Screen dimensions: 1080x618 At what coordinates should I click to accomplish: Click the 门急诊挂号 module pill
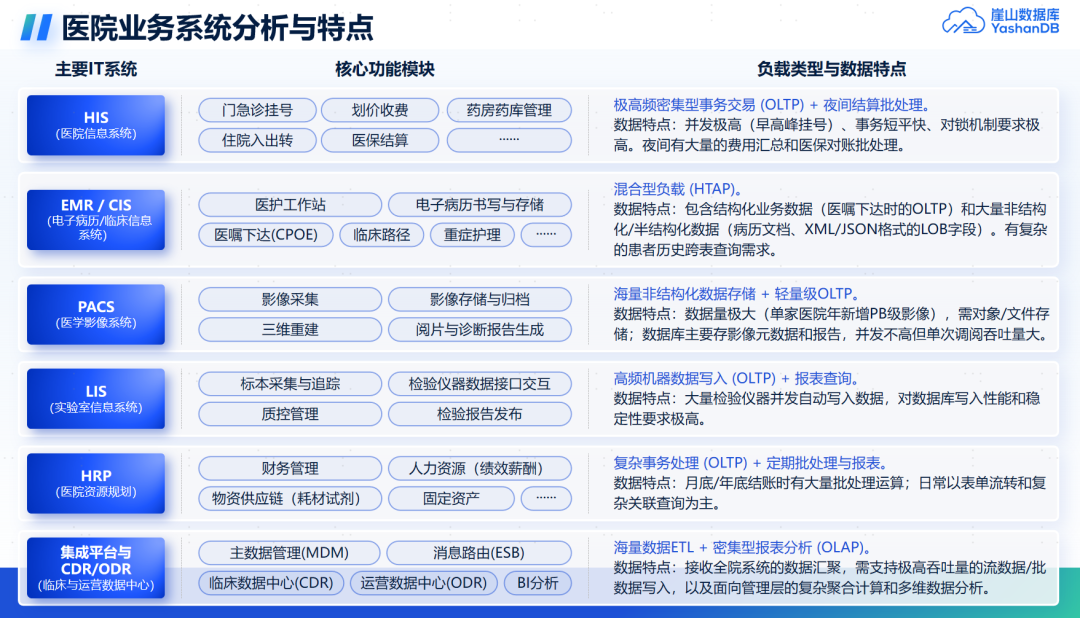tap(258, 110)
